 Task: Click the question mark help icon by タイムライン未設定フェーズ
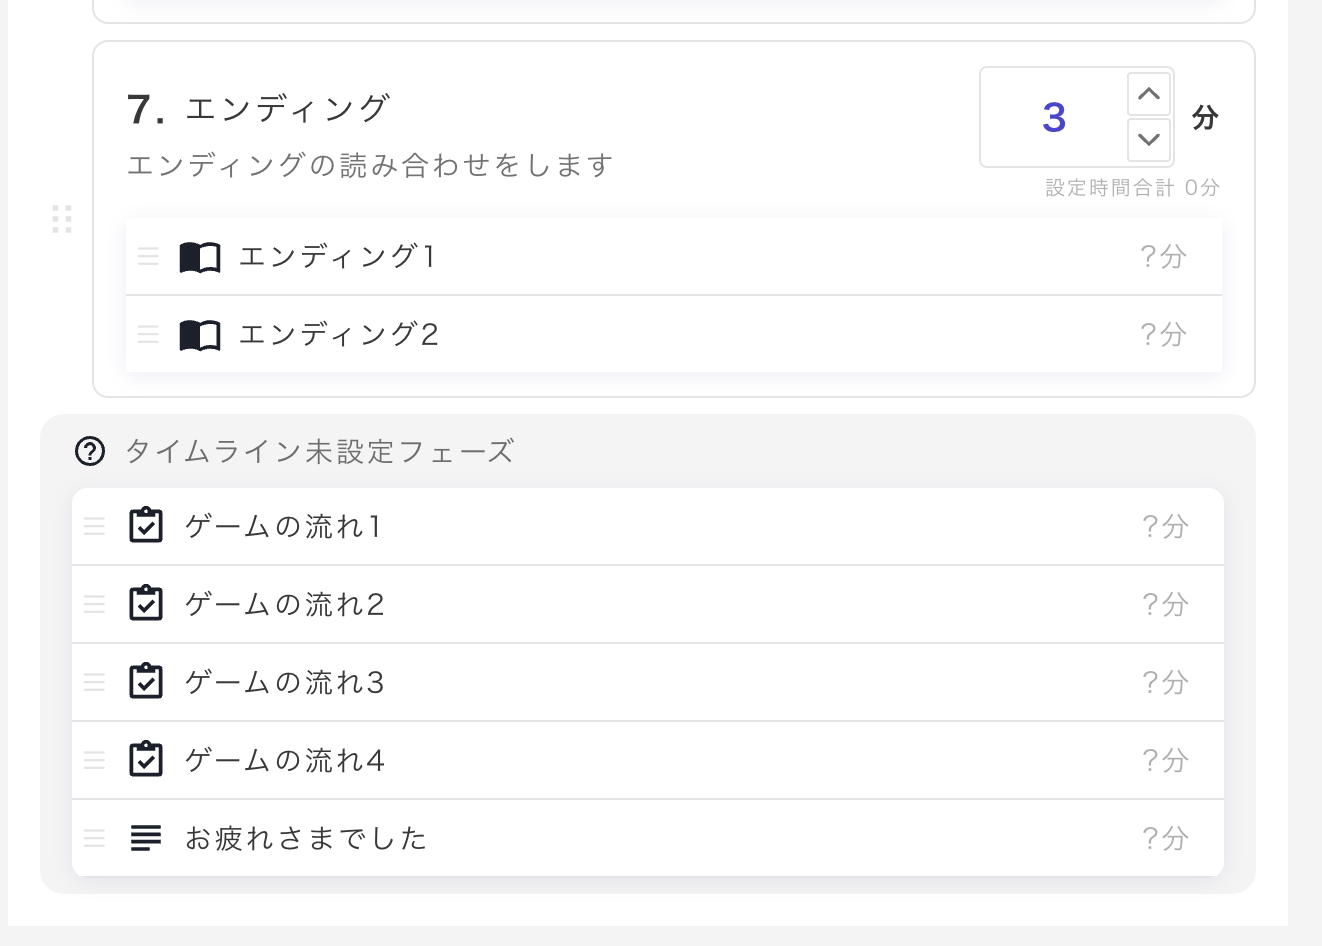90,452
